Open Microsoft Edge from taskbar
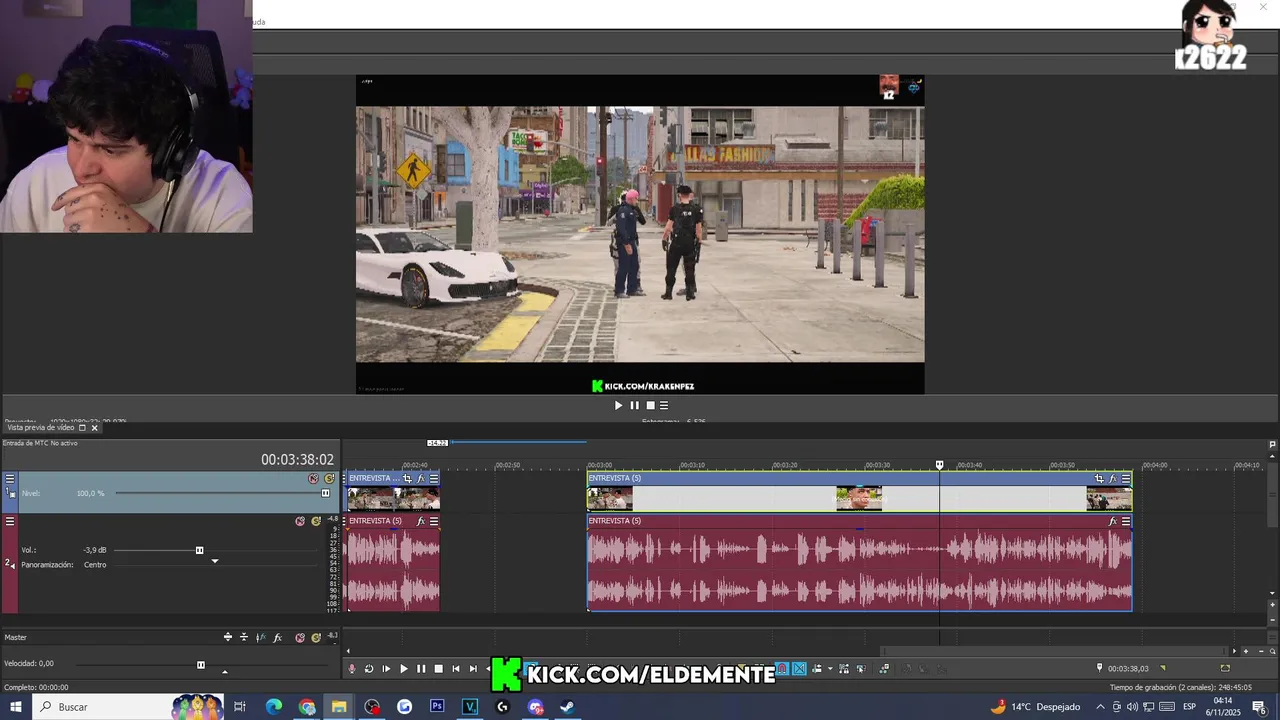The height and width of the screenshot is (720, 1280). [274, 707]
